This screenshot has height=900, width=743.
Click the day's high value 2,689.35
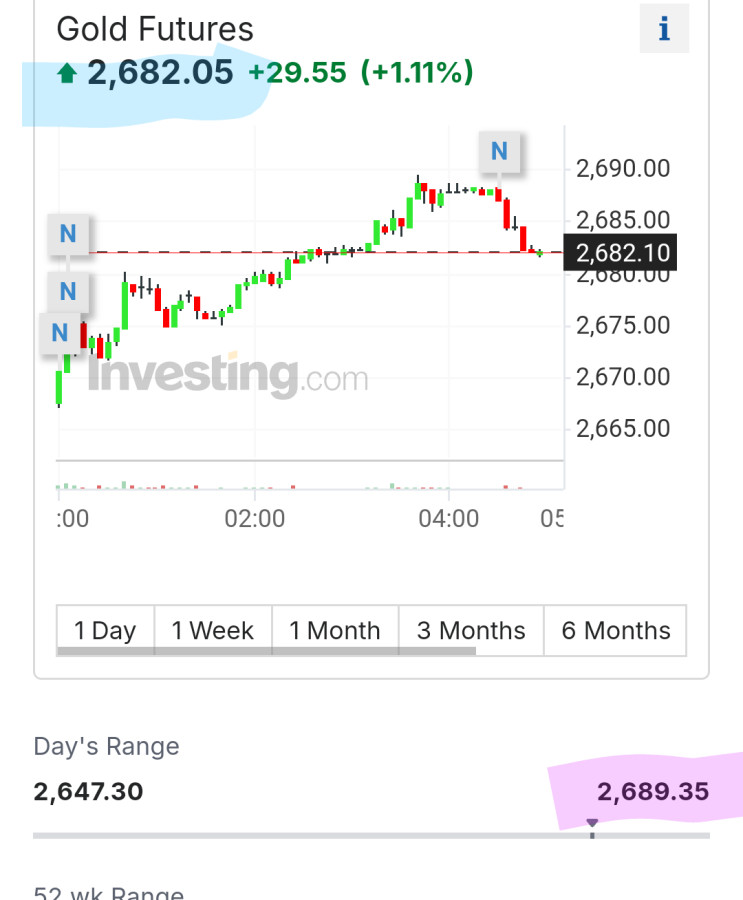click(653, 792)
